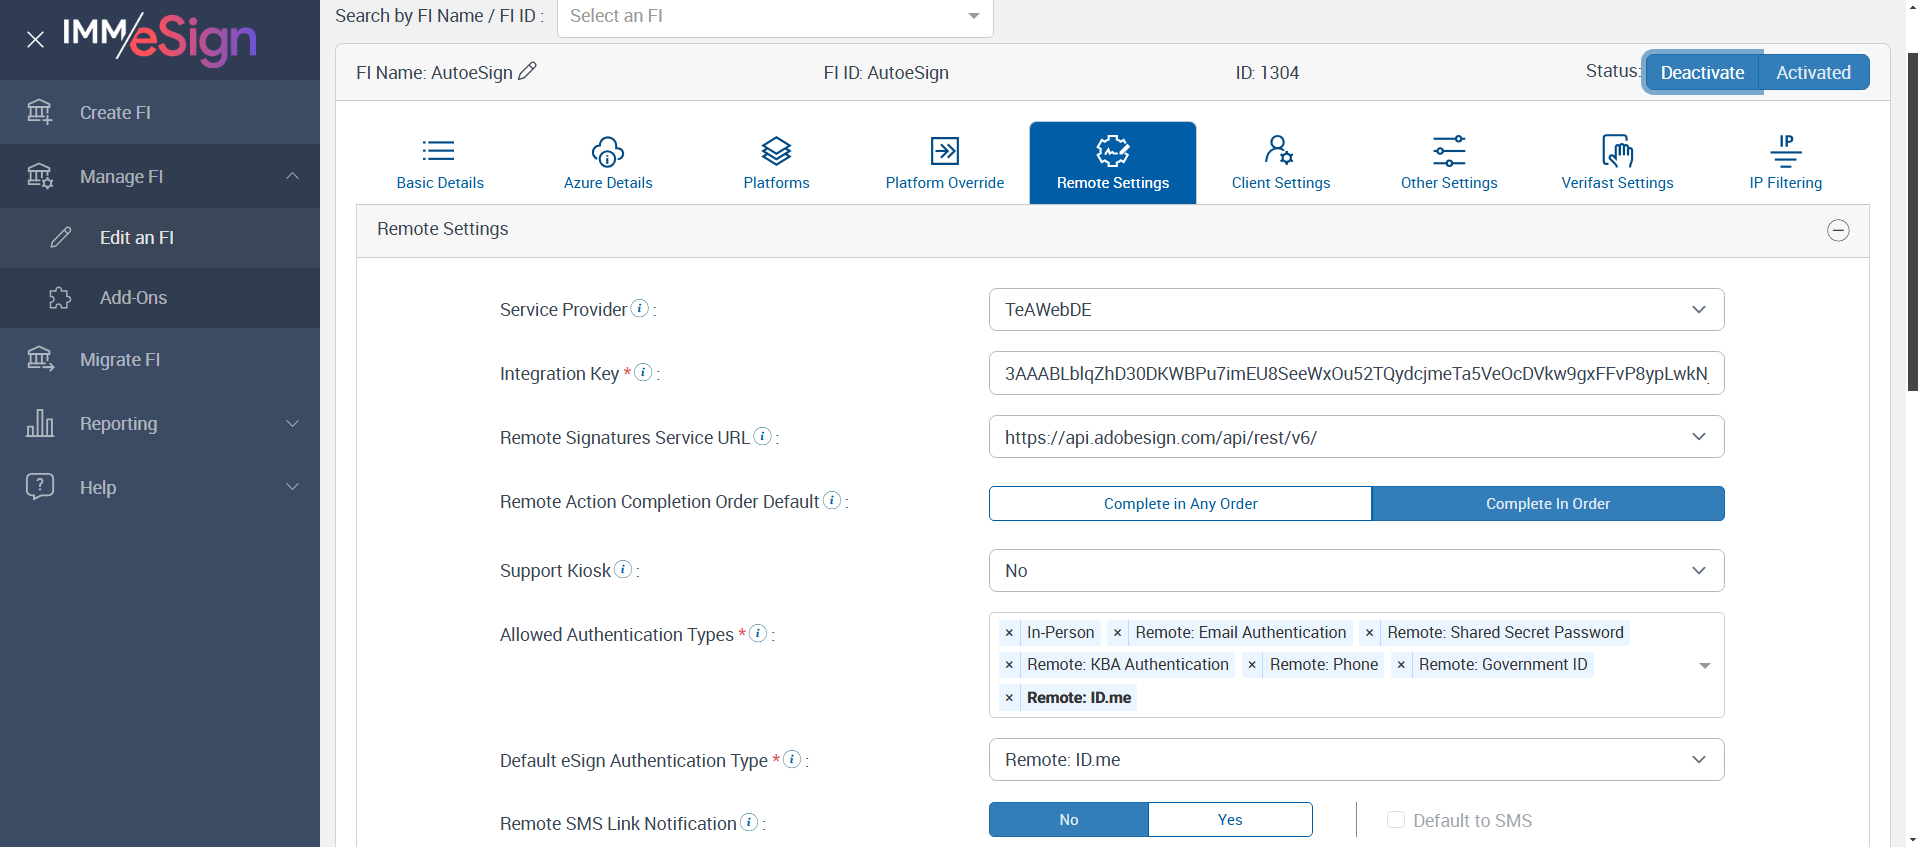Image resolution: width=1920 pixels, height=847 pixels.
Task: Set Remote SMS Link Notification to Yes
Action: pyautogui.click(x=1230, y=820)
